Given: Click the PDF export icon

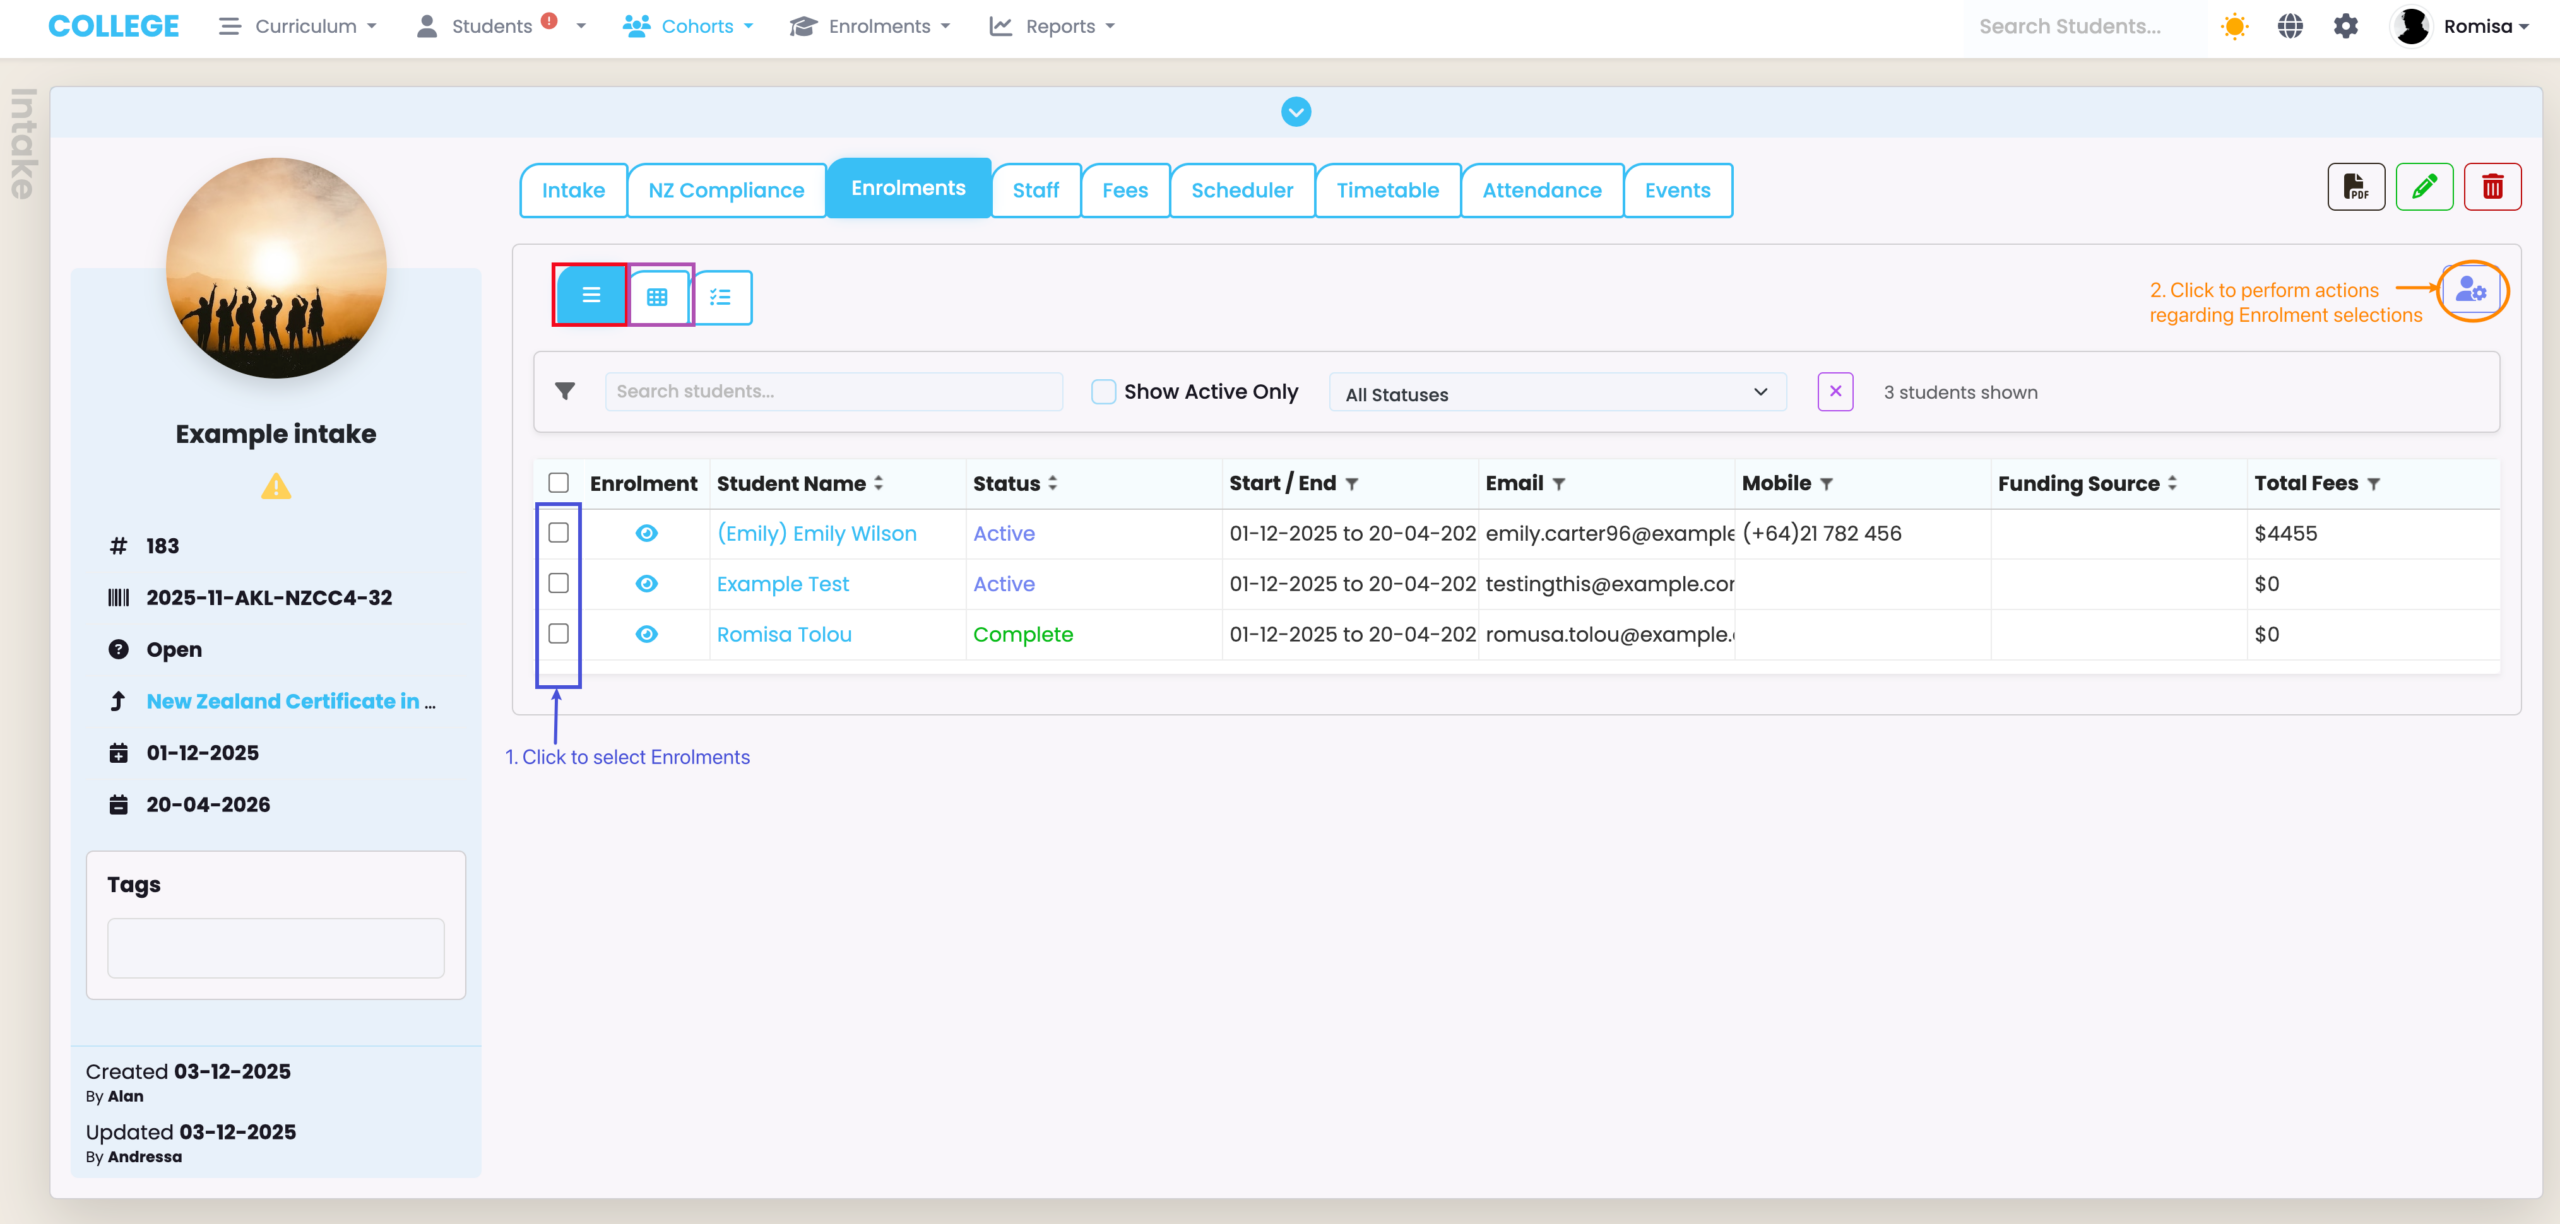Looking at the screenshot, I should [x=2355, y=187].
